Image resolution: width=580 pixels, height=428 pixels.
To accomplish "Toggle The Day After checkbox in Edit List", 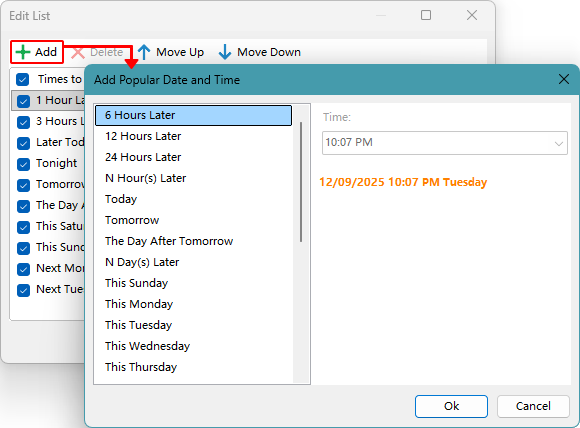I will click(23, 206).
